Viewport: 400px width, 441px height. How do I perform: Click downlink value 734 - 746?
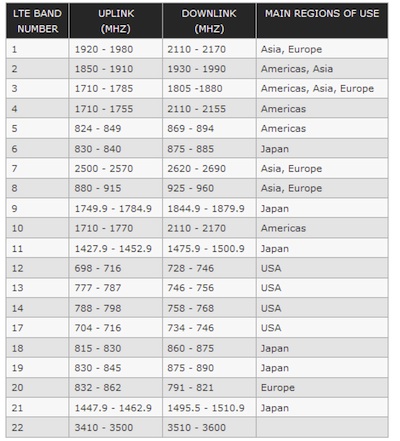click(x=209, y=328)
